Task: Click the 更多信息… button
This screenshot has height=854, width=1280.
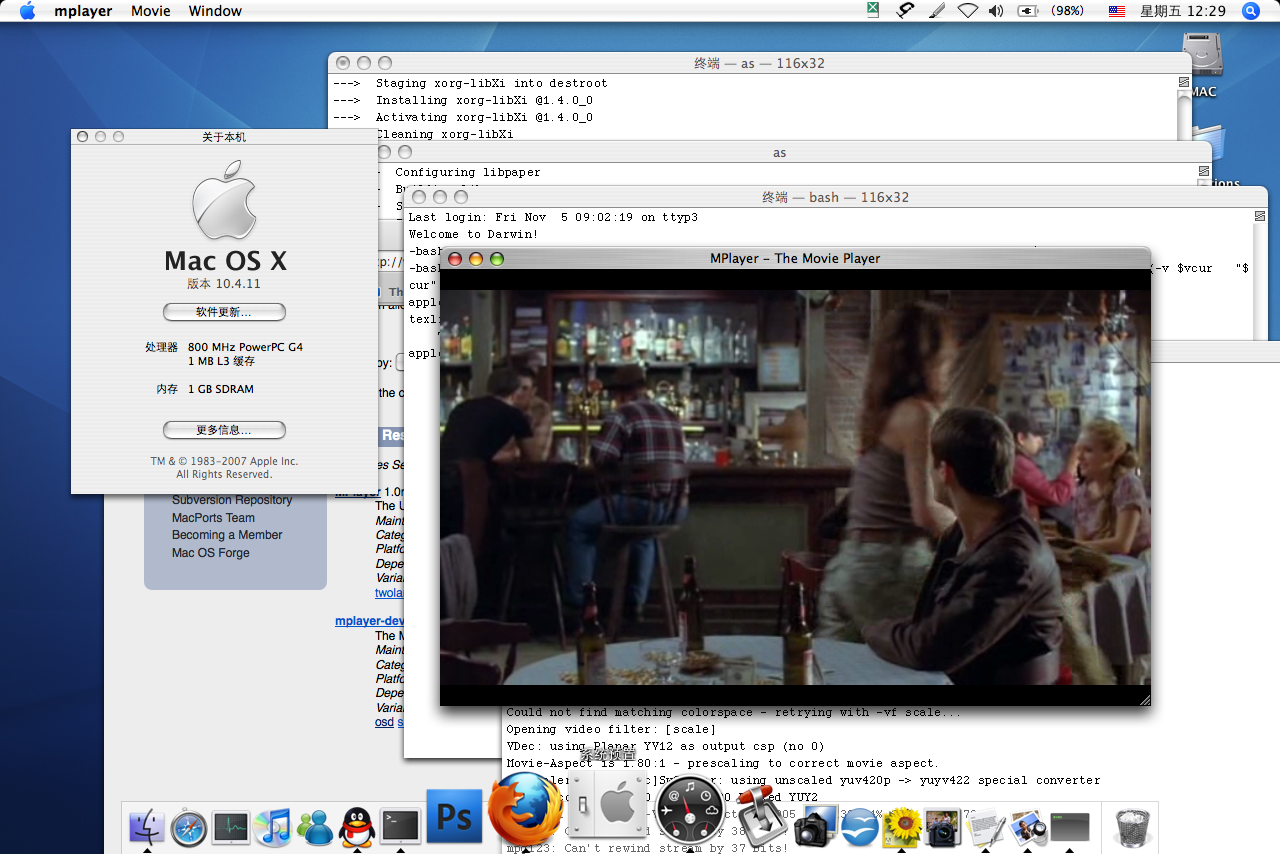Action: [x=224, y=430]
